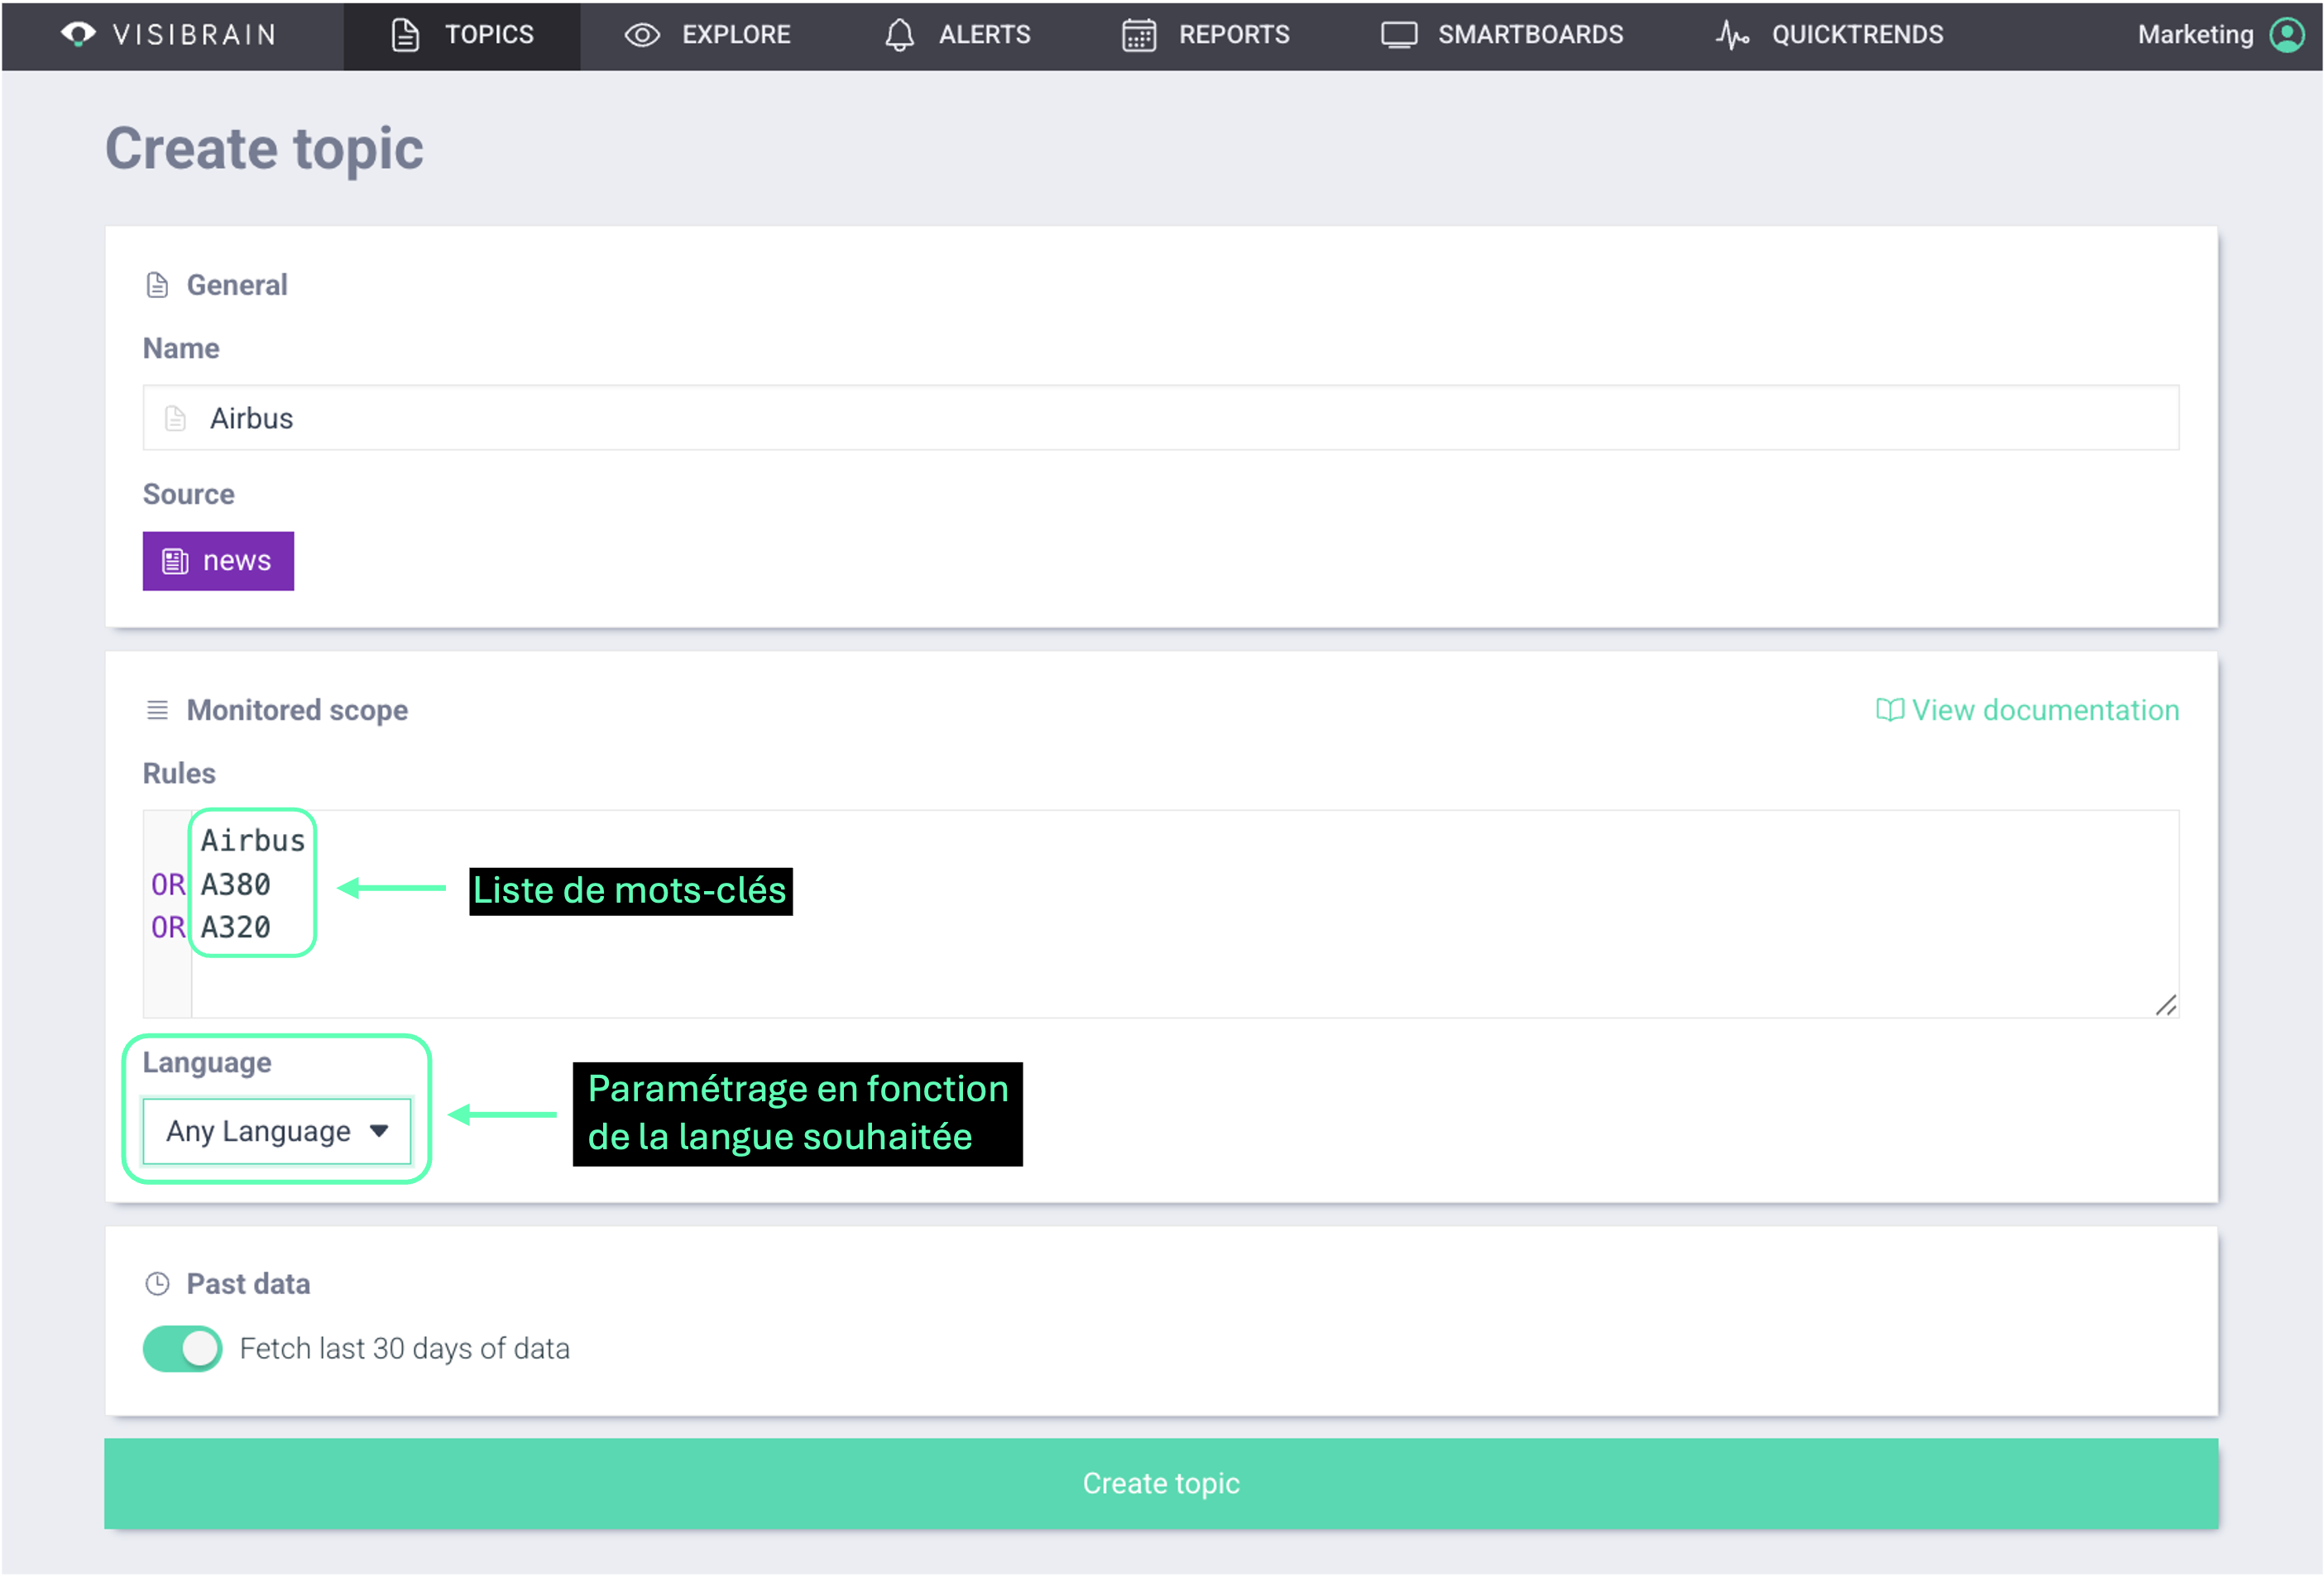Screen dimensions: 2324x1577
Task: Expand the Language selector chevron
Action: (x=380, y=1131)
